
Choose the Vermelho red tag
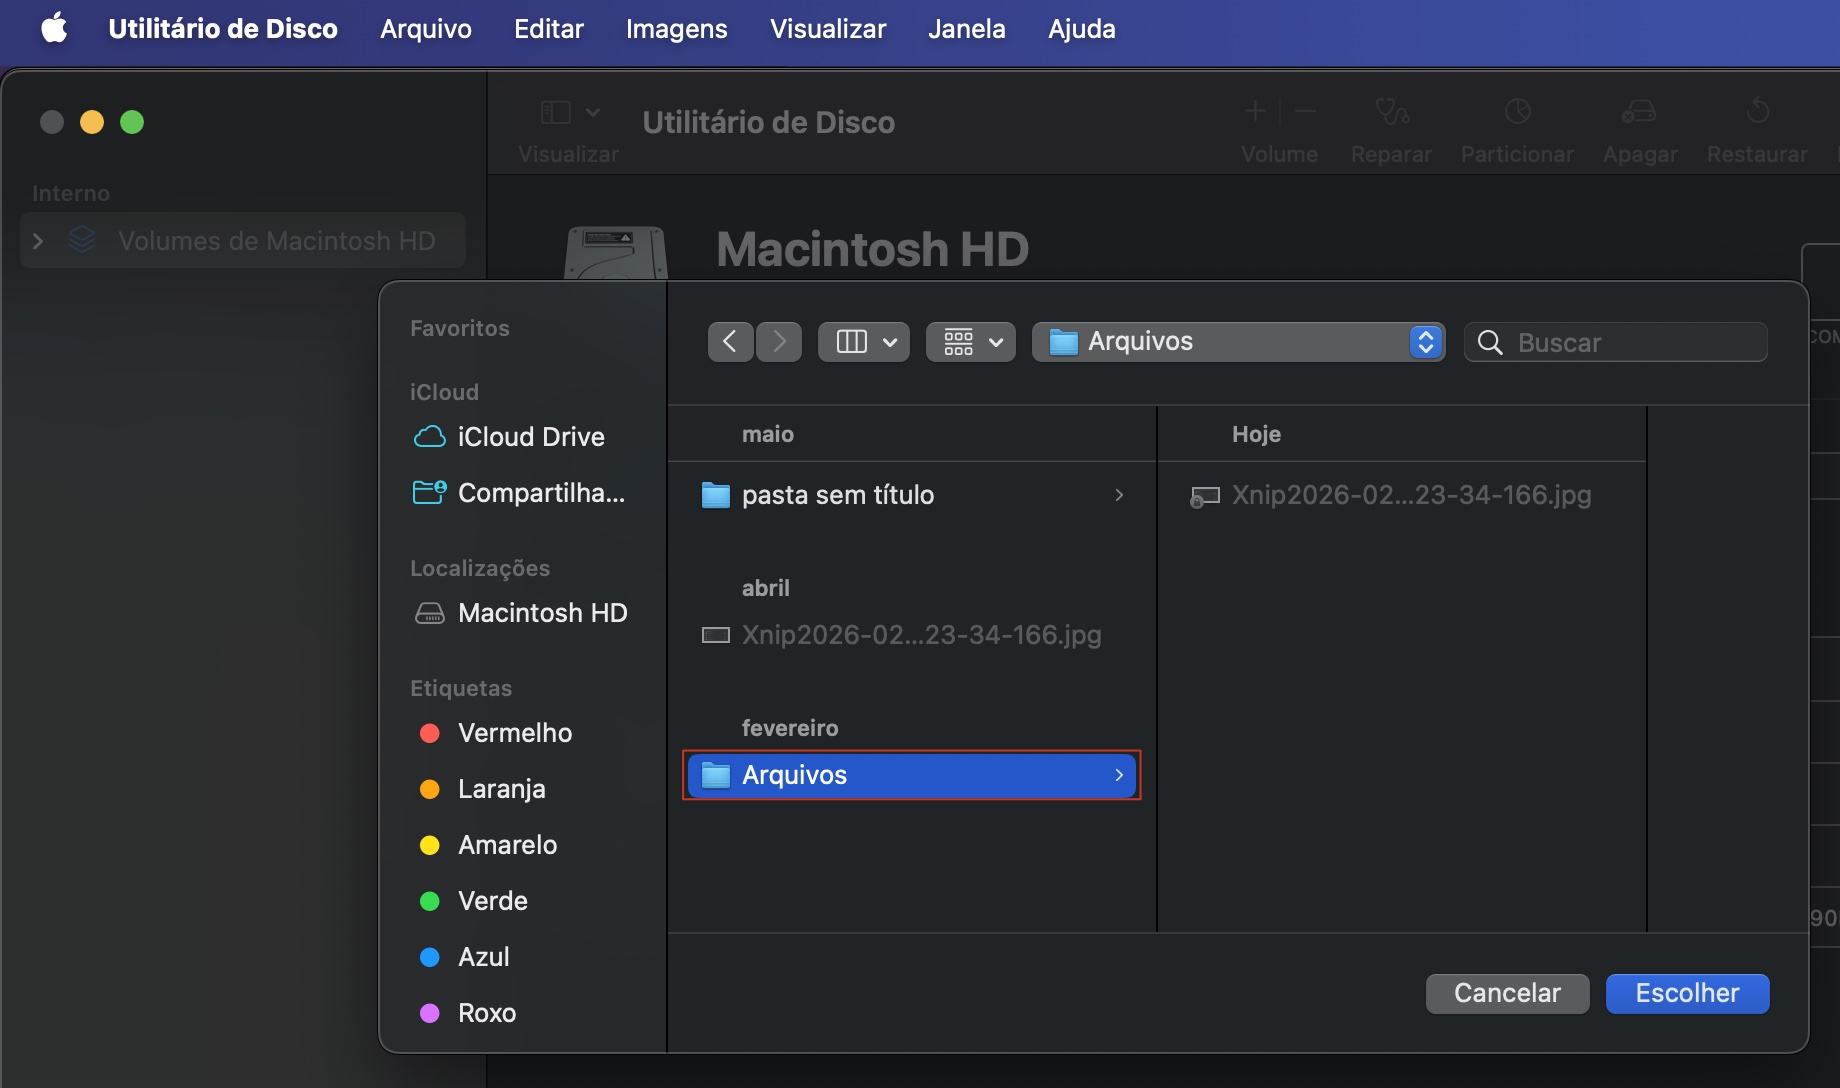point(496,733)
